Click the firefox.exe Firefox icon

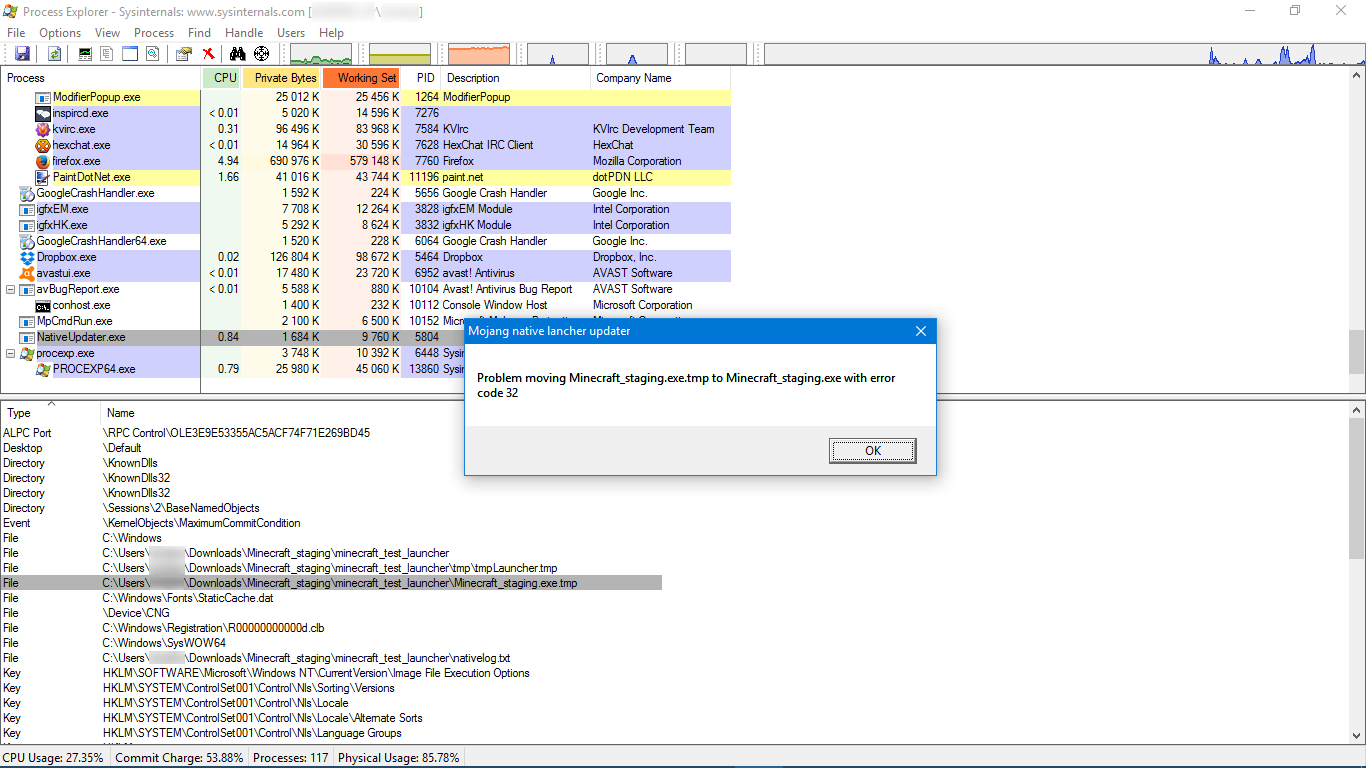43,161
